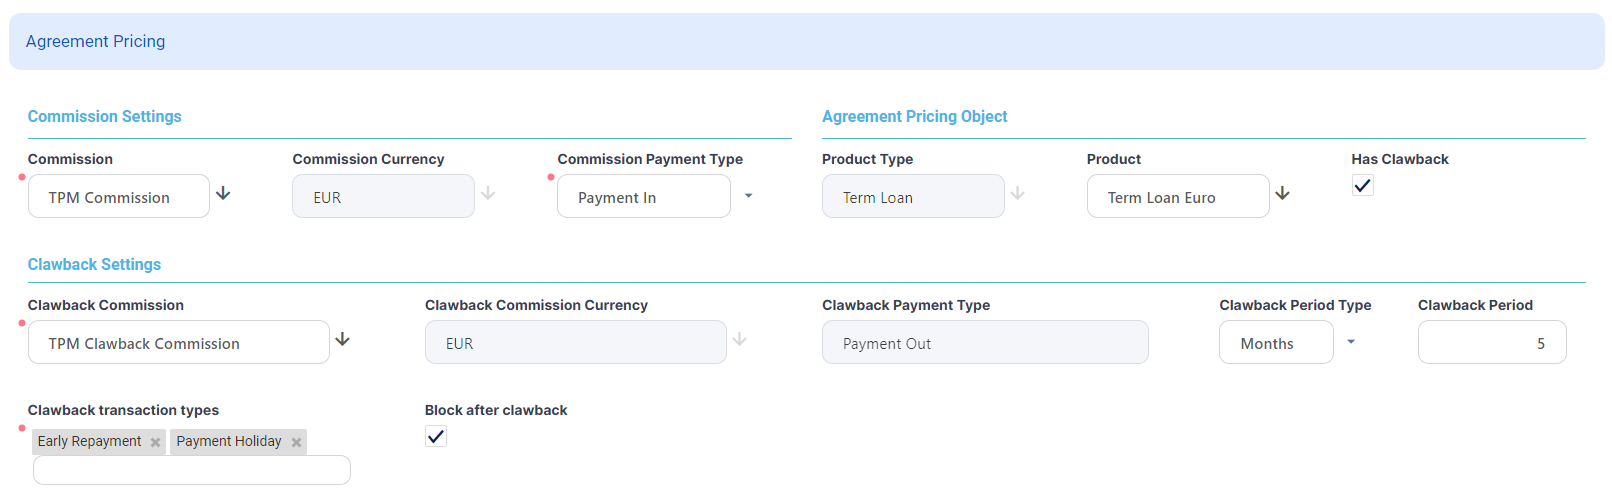1612x500 pixels.
Task: Click the lookup arrow beside TPM Commission
Action: pyautogui.click(x=223, y=194)
